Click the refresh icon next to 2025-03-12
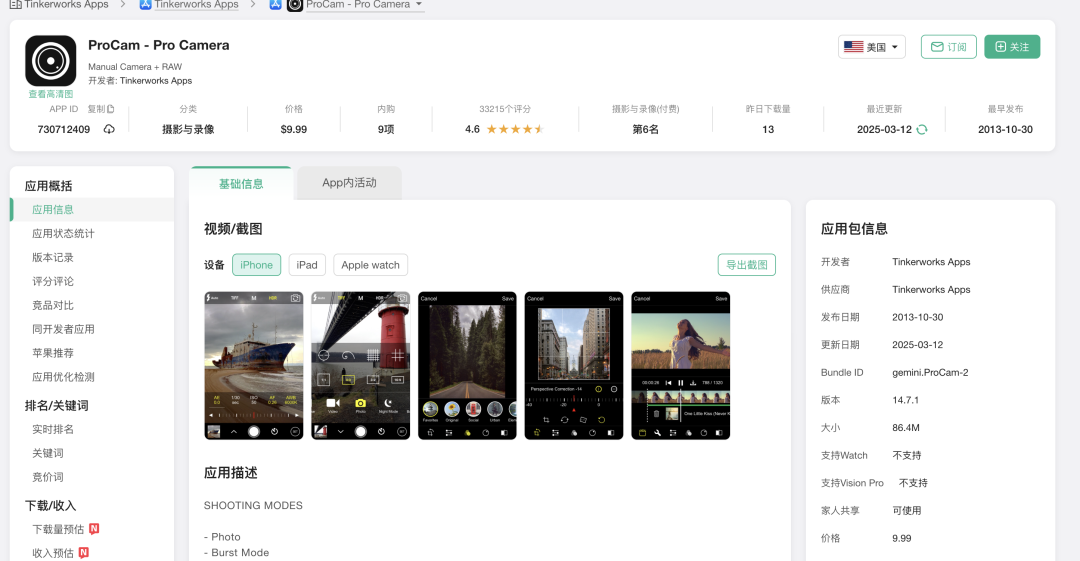This screenshot has height=561, width=1080. [x=922, y=130]
